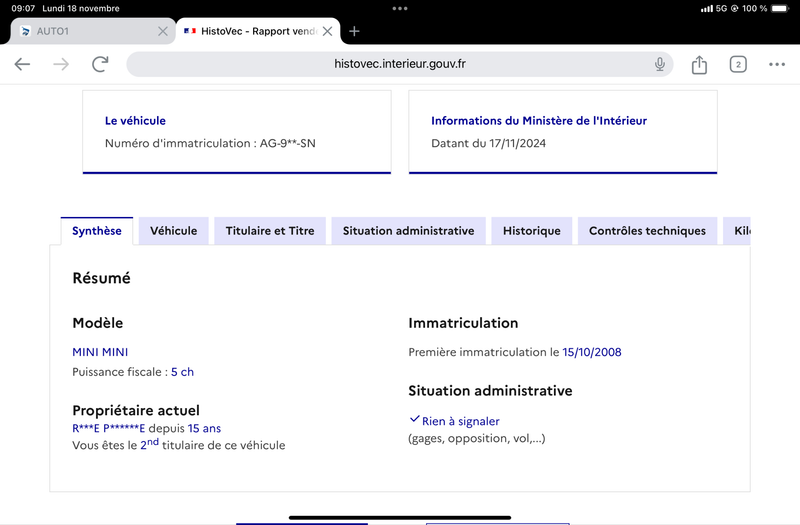The image size is (800, 525).
Task: Switch to Titulaire et Titre tab
Action: point(270,231)
